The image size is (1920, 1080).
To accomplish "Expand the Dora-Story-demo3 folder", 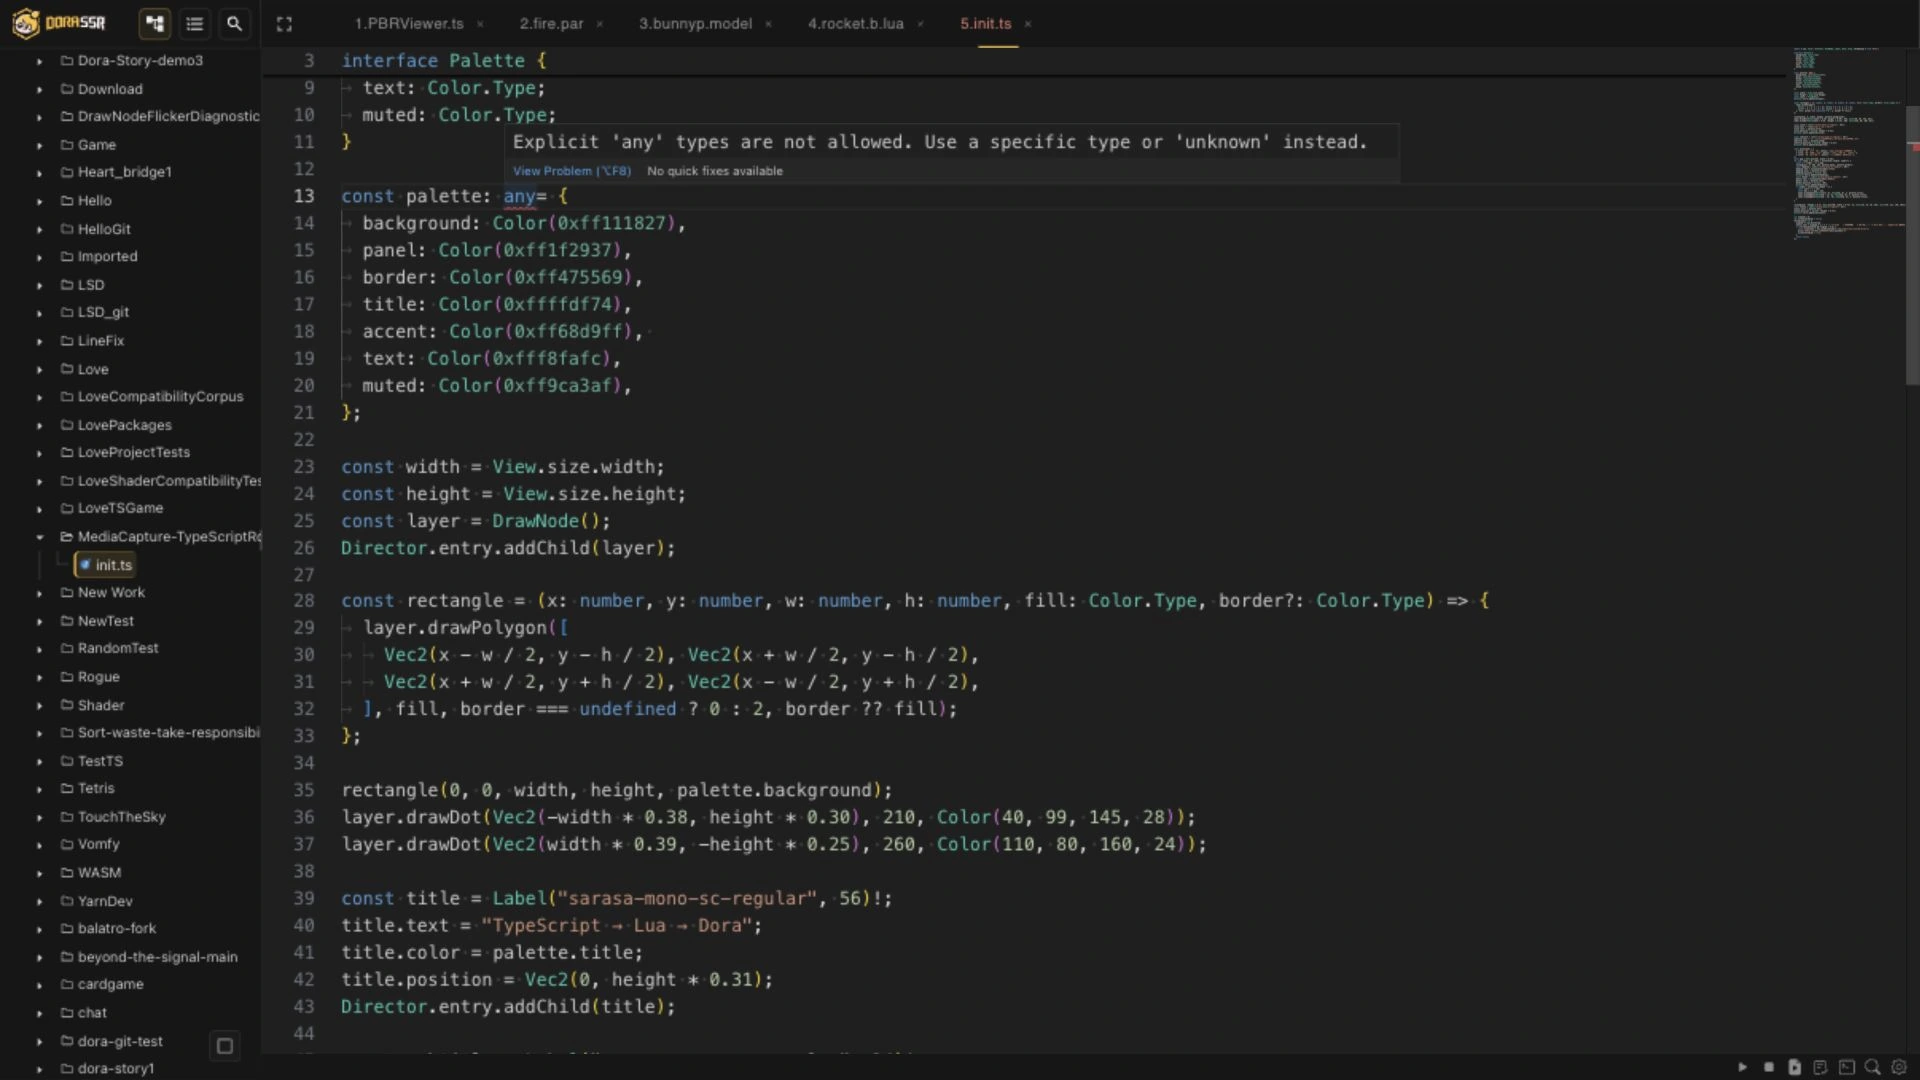I will 39,61.
